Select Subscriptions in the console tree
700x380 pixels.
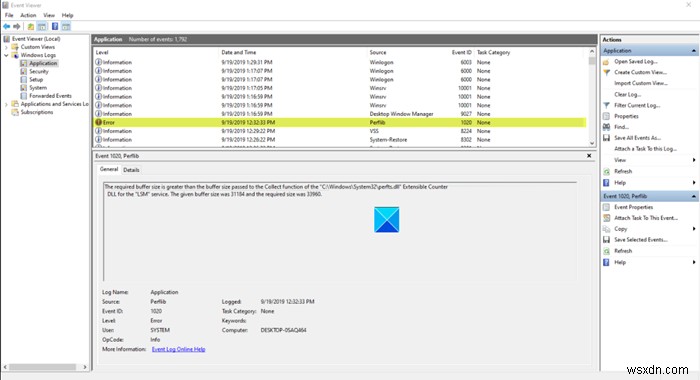pyautogui.click(x=37, y=113)
